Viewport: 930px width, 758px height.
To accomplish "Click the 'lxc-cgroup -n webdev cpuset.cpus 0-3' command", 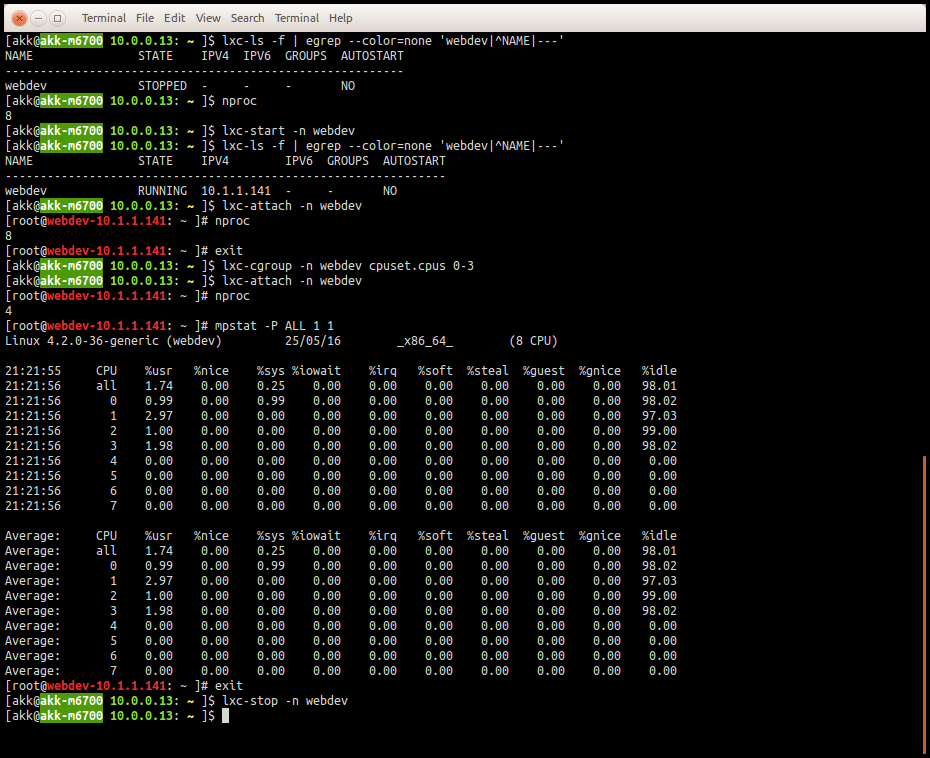I will [x=348, y=266].
